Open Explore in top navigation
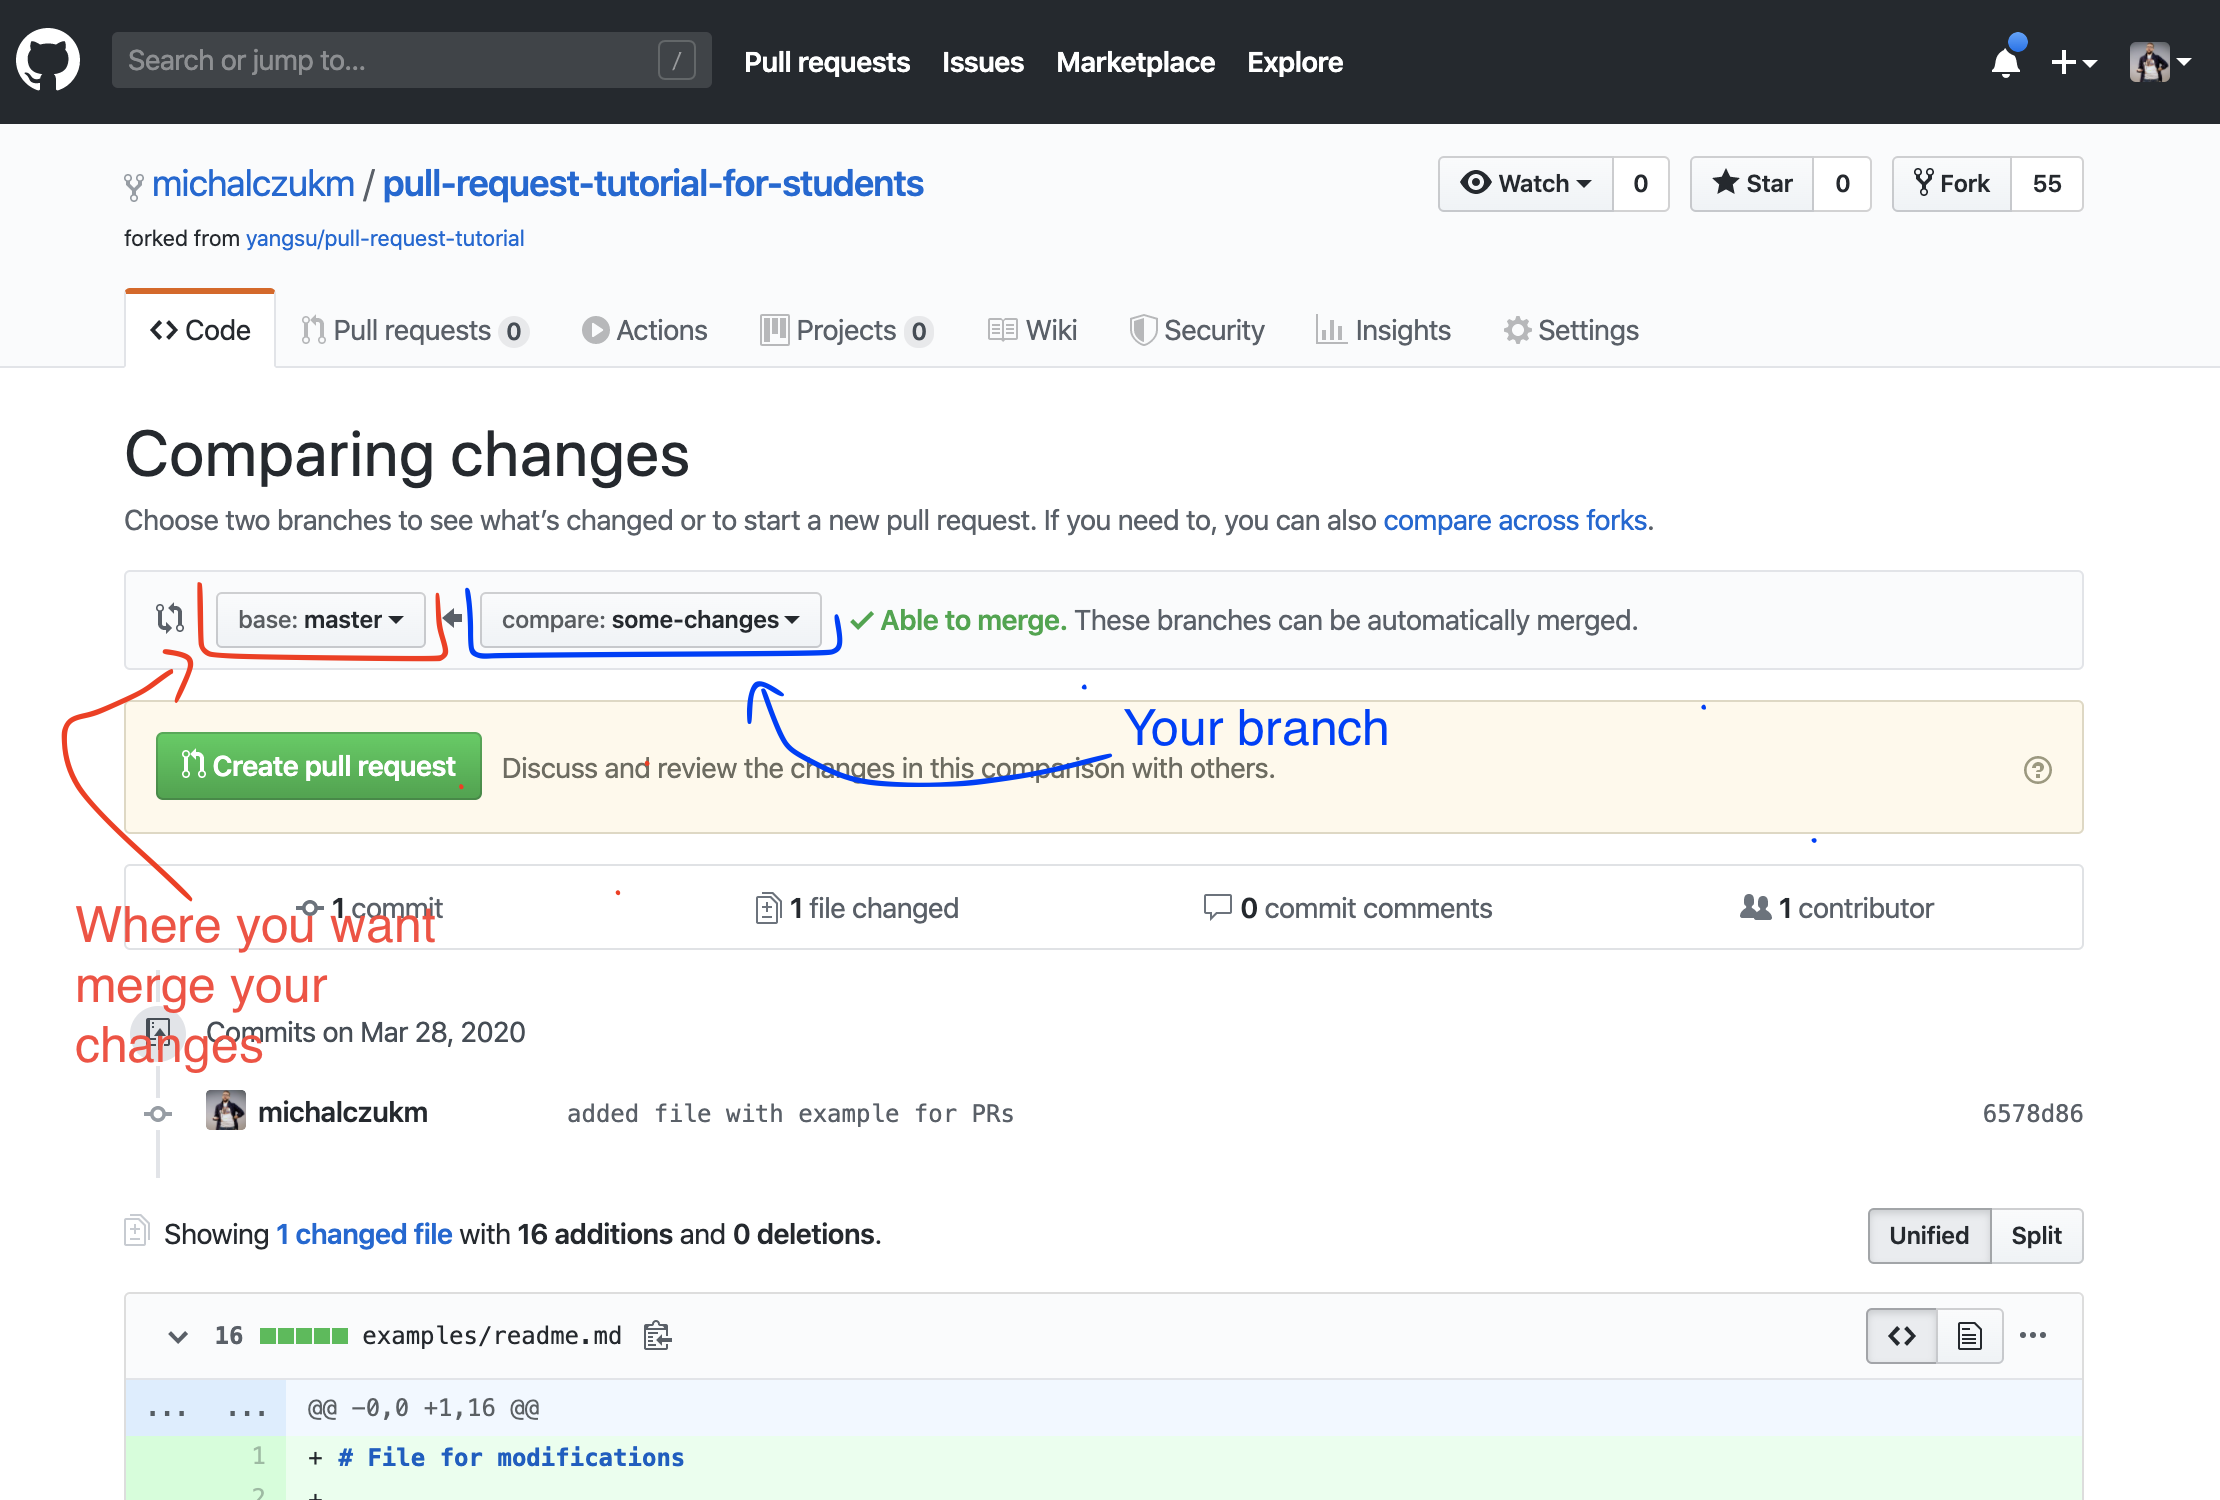 click(1295, 62)
